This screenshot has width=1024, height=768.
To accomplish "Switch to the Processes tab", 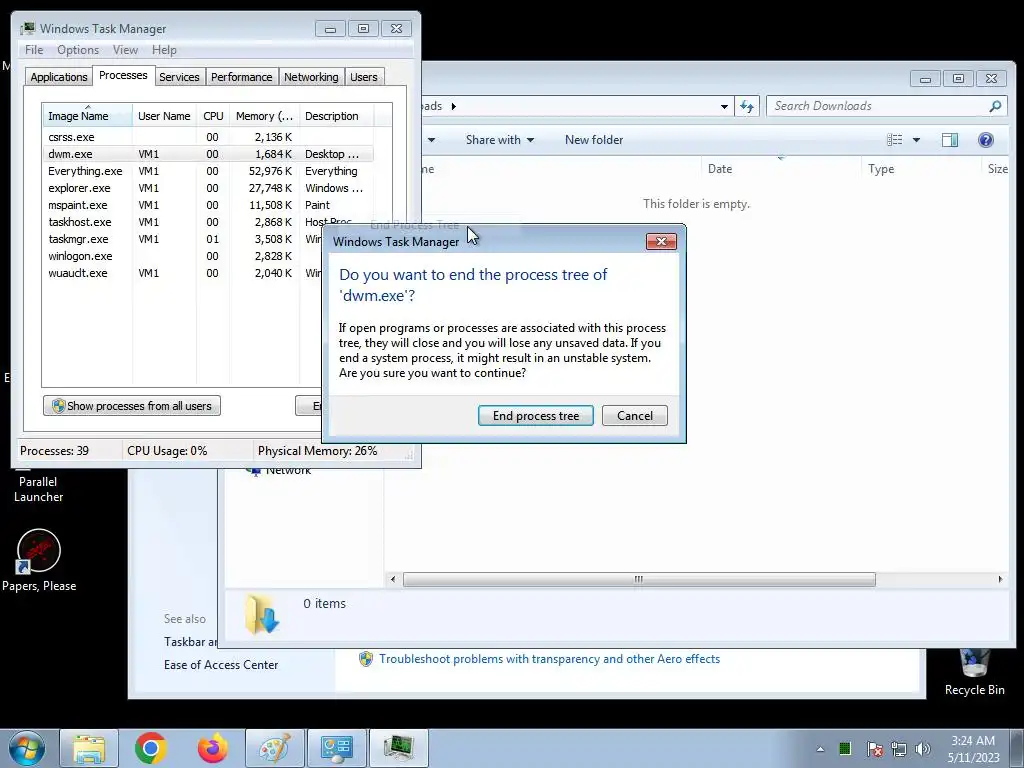I will [123, 76].
